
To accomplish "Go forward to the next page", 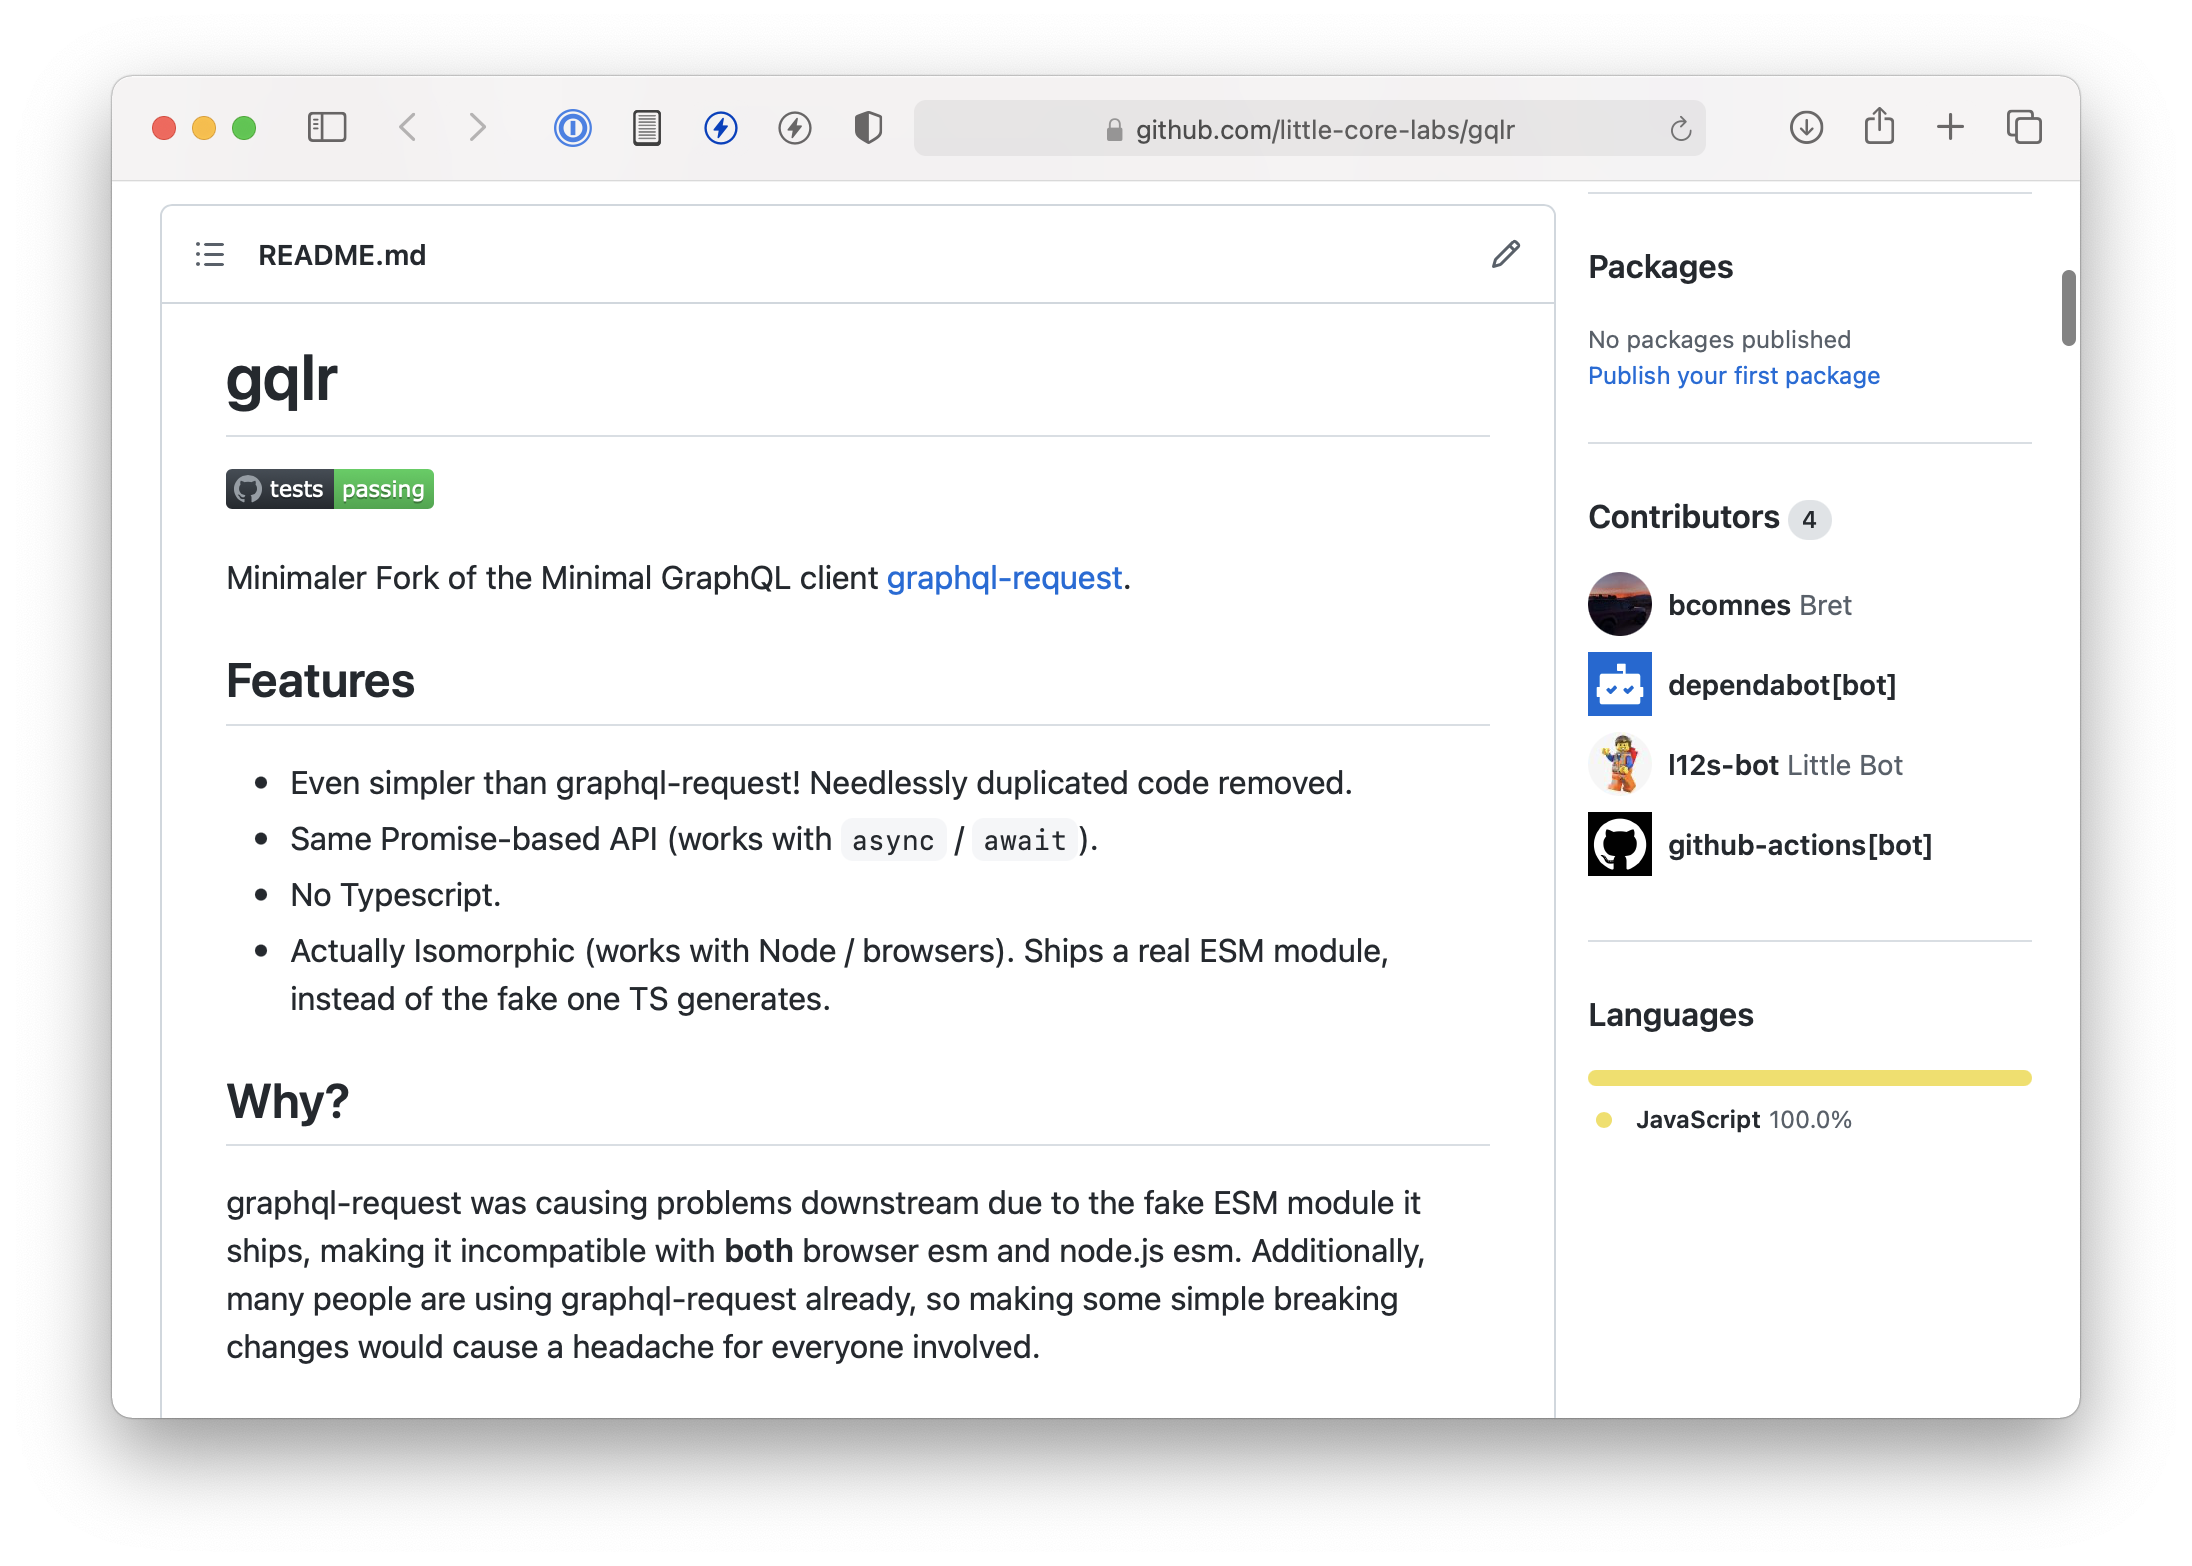I will pos(478,128).
